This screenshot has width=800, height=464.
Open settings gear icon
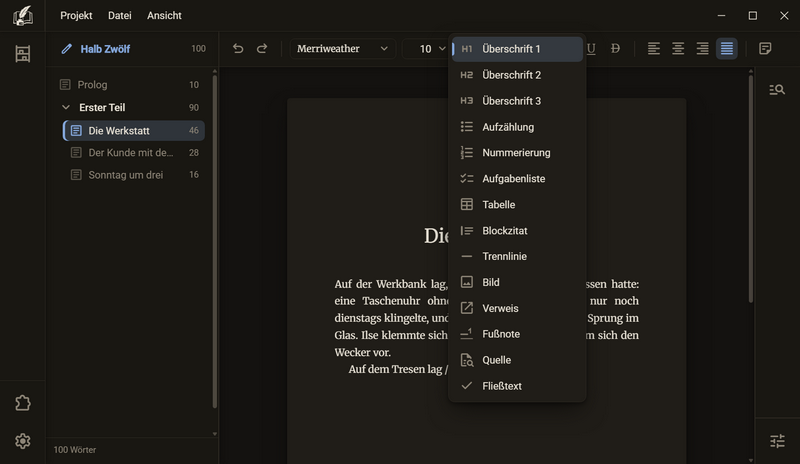click(x=22, y=441)
